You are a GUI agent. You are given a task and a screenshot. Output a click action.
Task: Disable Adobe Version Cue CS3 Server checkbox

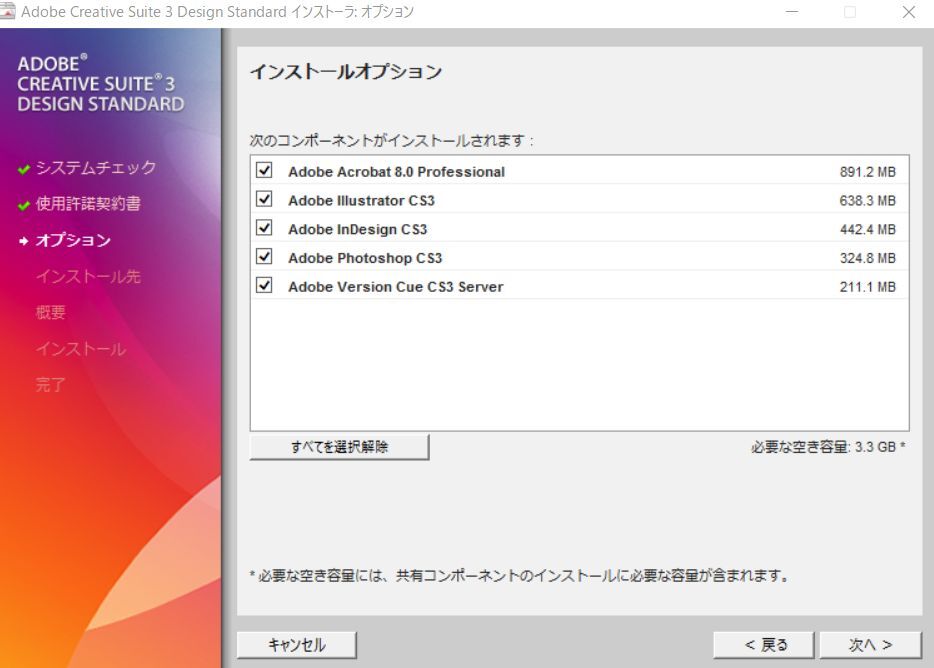point(264,285)
